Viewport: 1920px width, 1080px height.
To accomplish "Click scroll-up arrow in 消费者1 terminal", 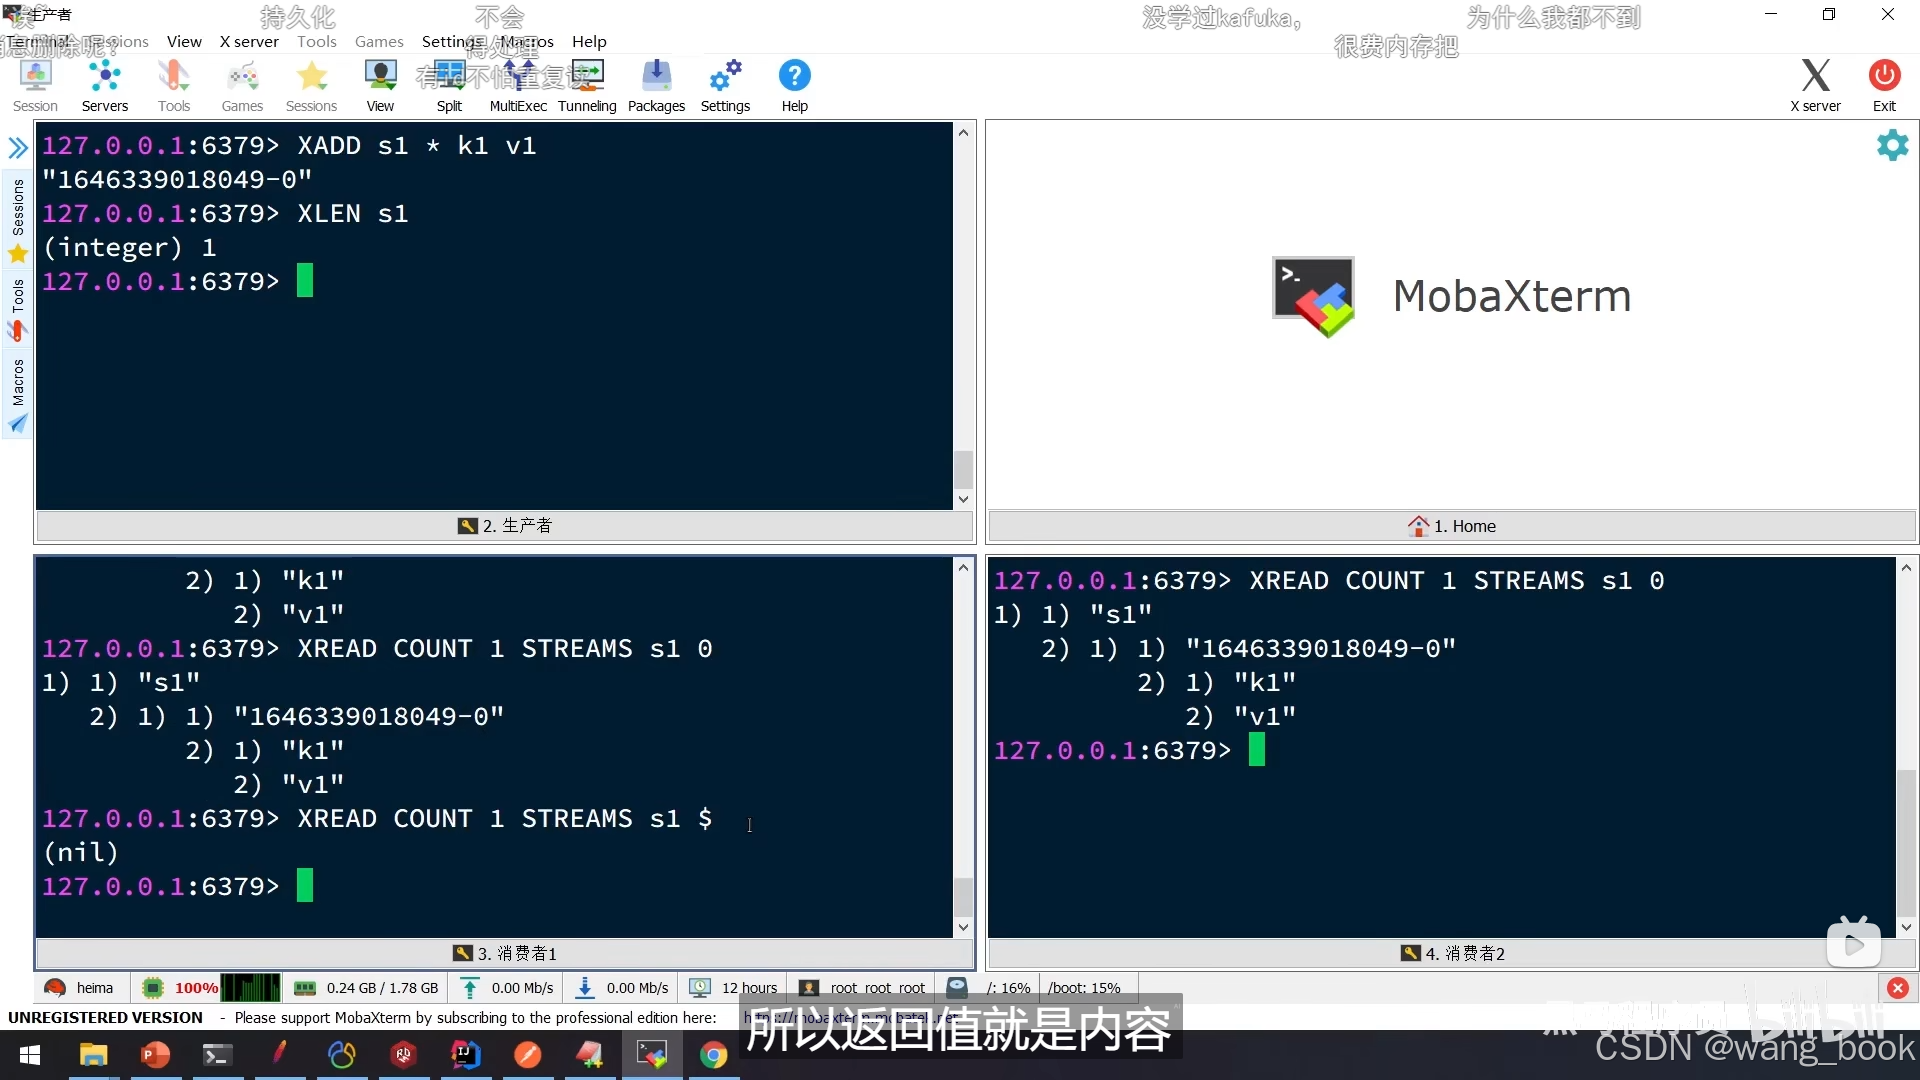I will point(963,567).
